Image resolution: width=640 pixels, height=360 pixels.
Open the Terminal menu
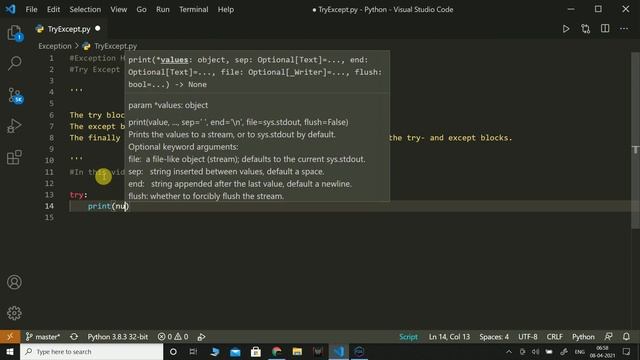[x=193, y=9]
